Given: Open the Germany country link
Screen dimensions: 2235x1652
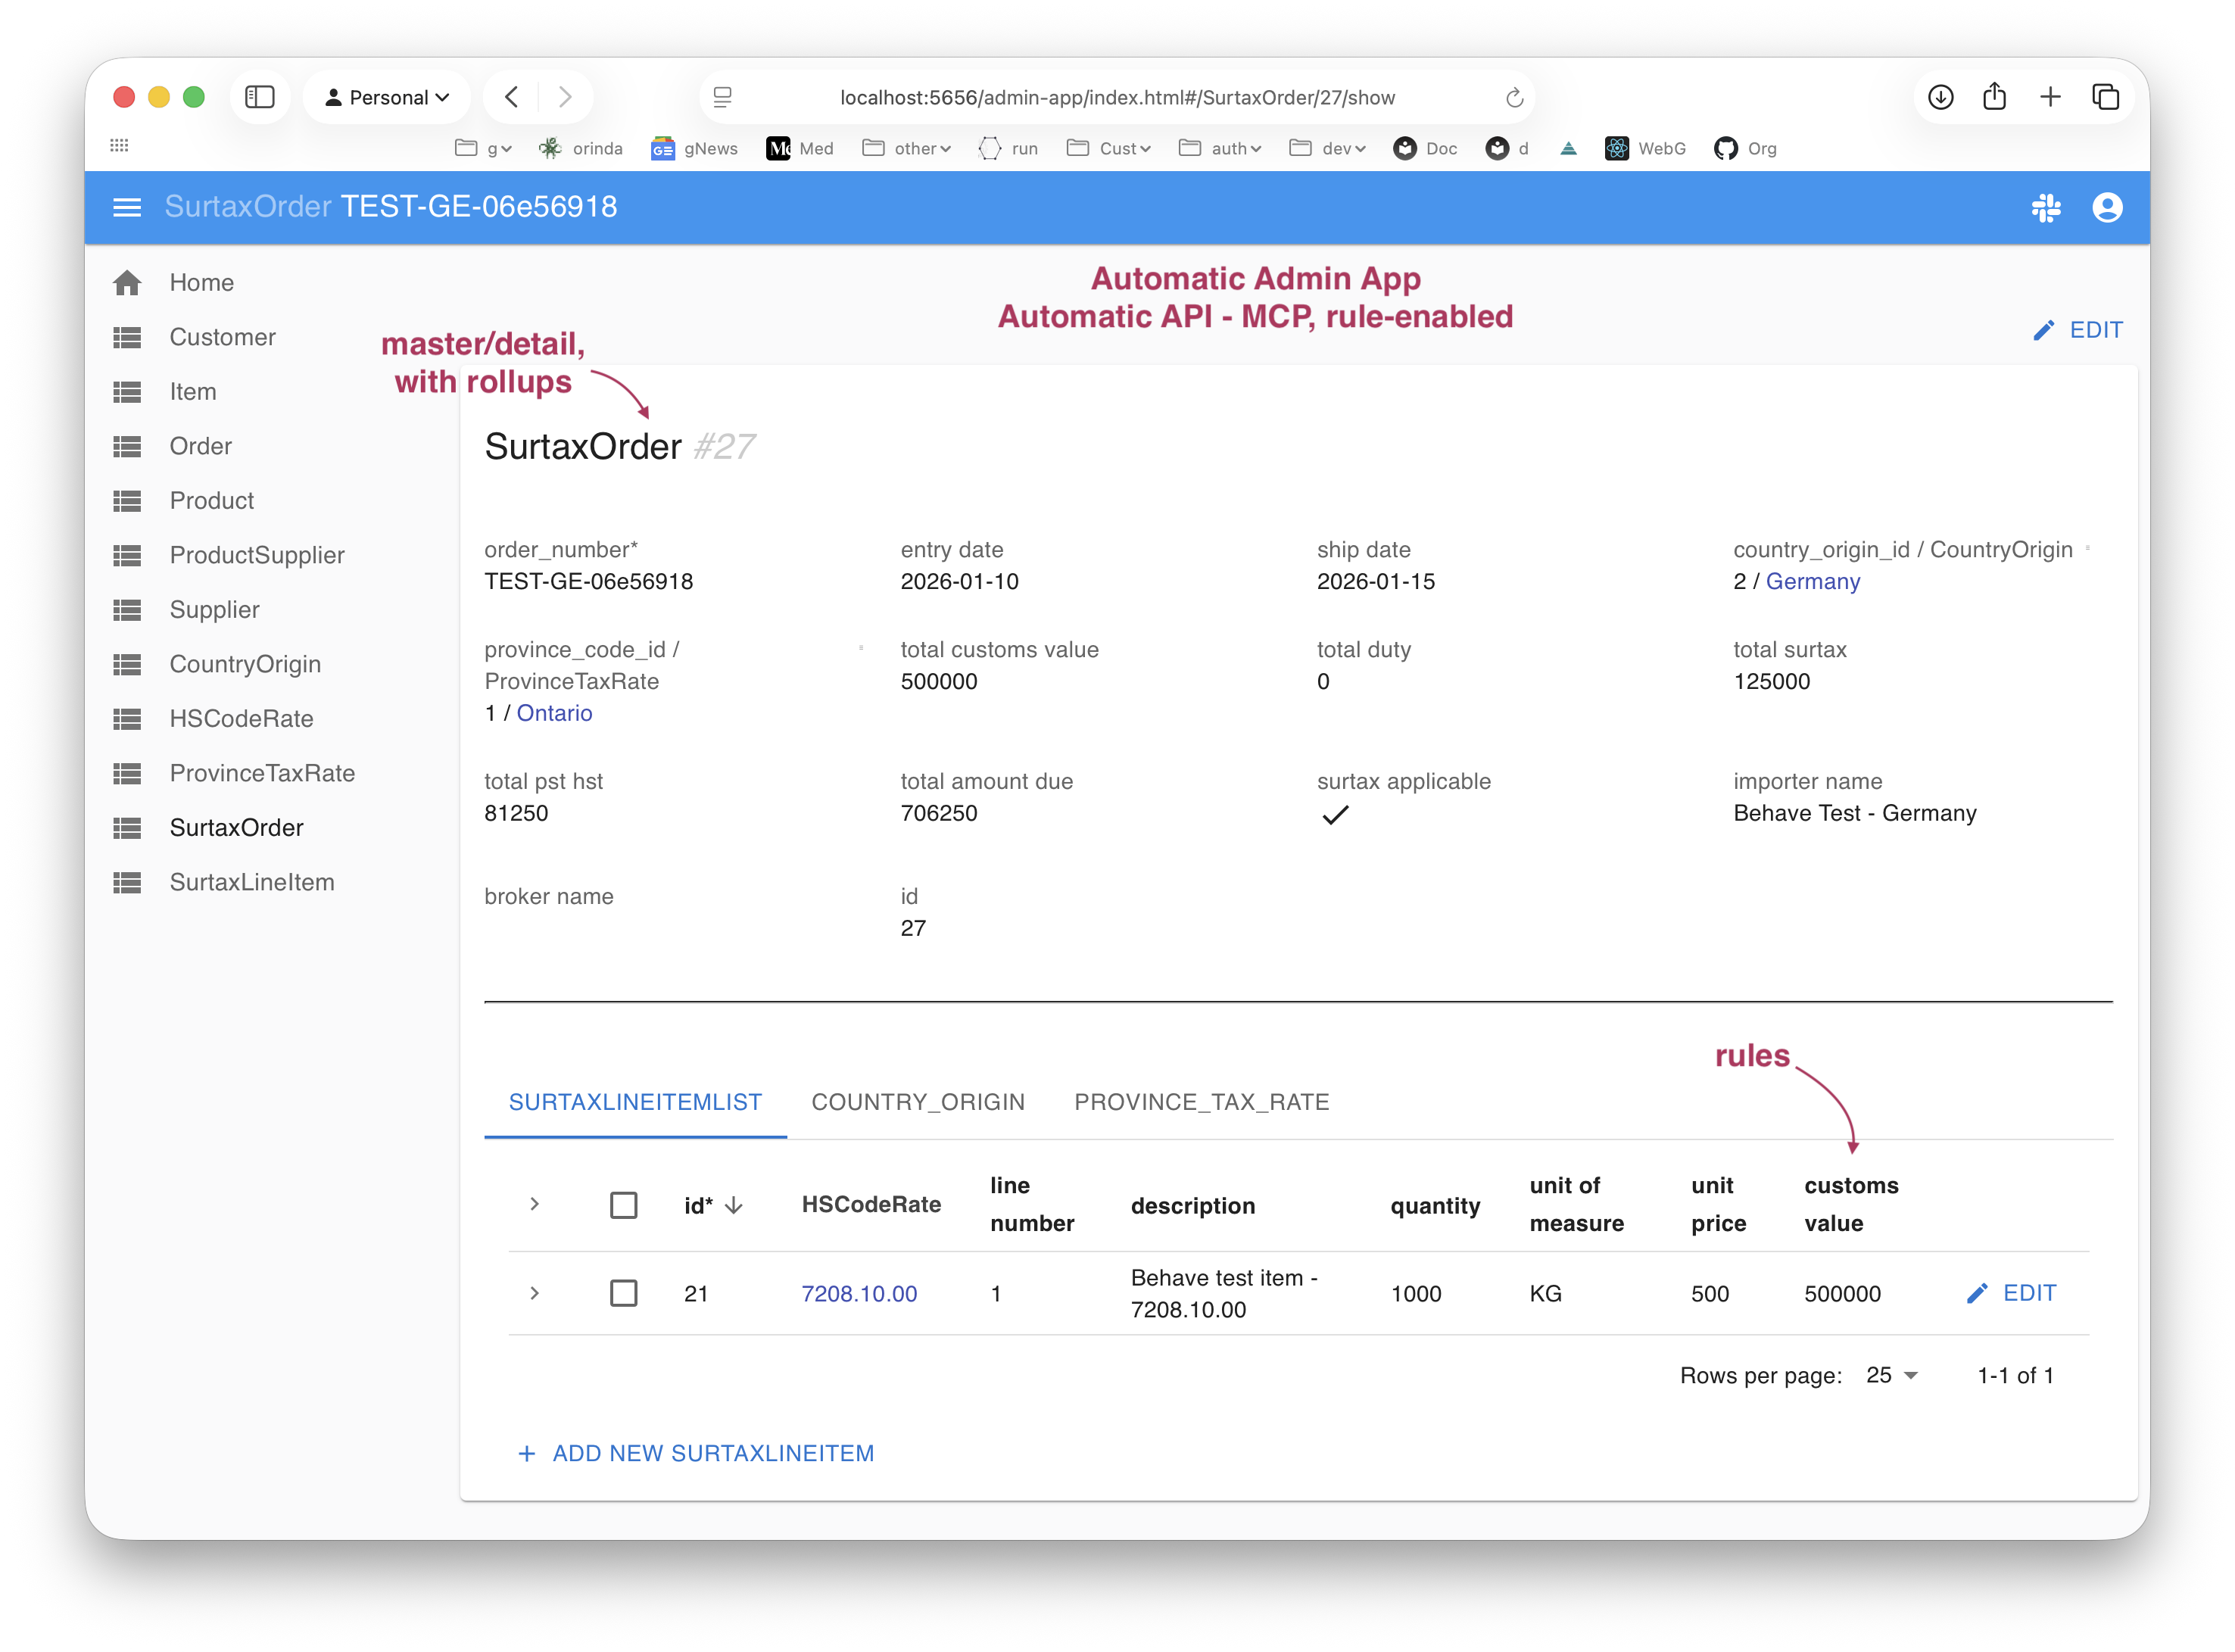Looking at the screenshot, I should click(x=1812, y=581).
